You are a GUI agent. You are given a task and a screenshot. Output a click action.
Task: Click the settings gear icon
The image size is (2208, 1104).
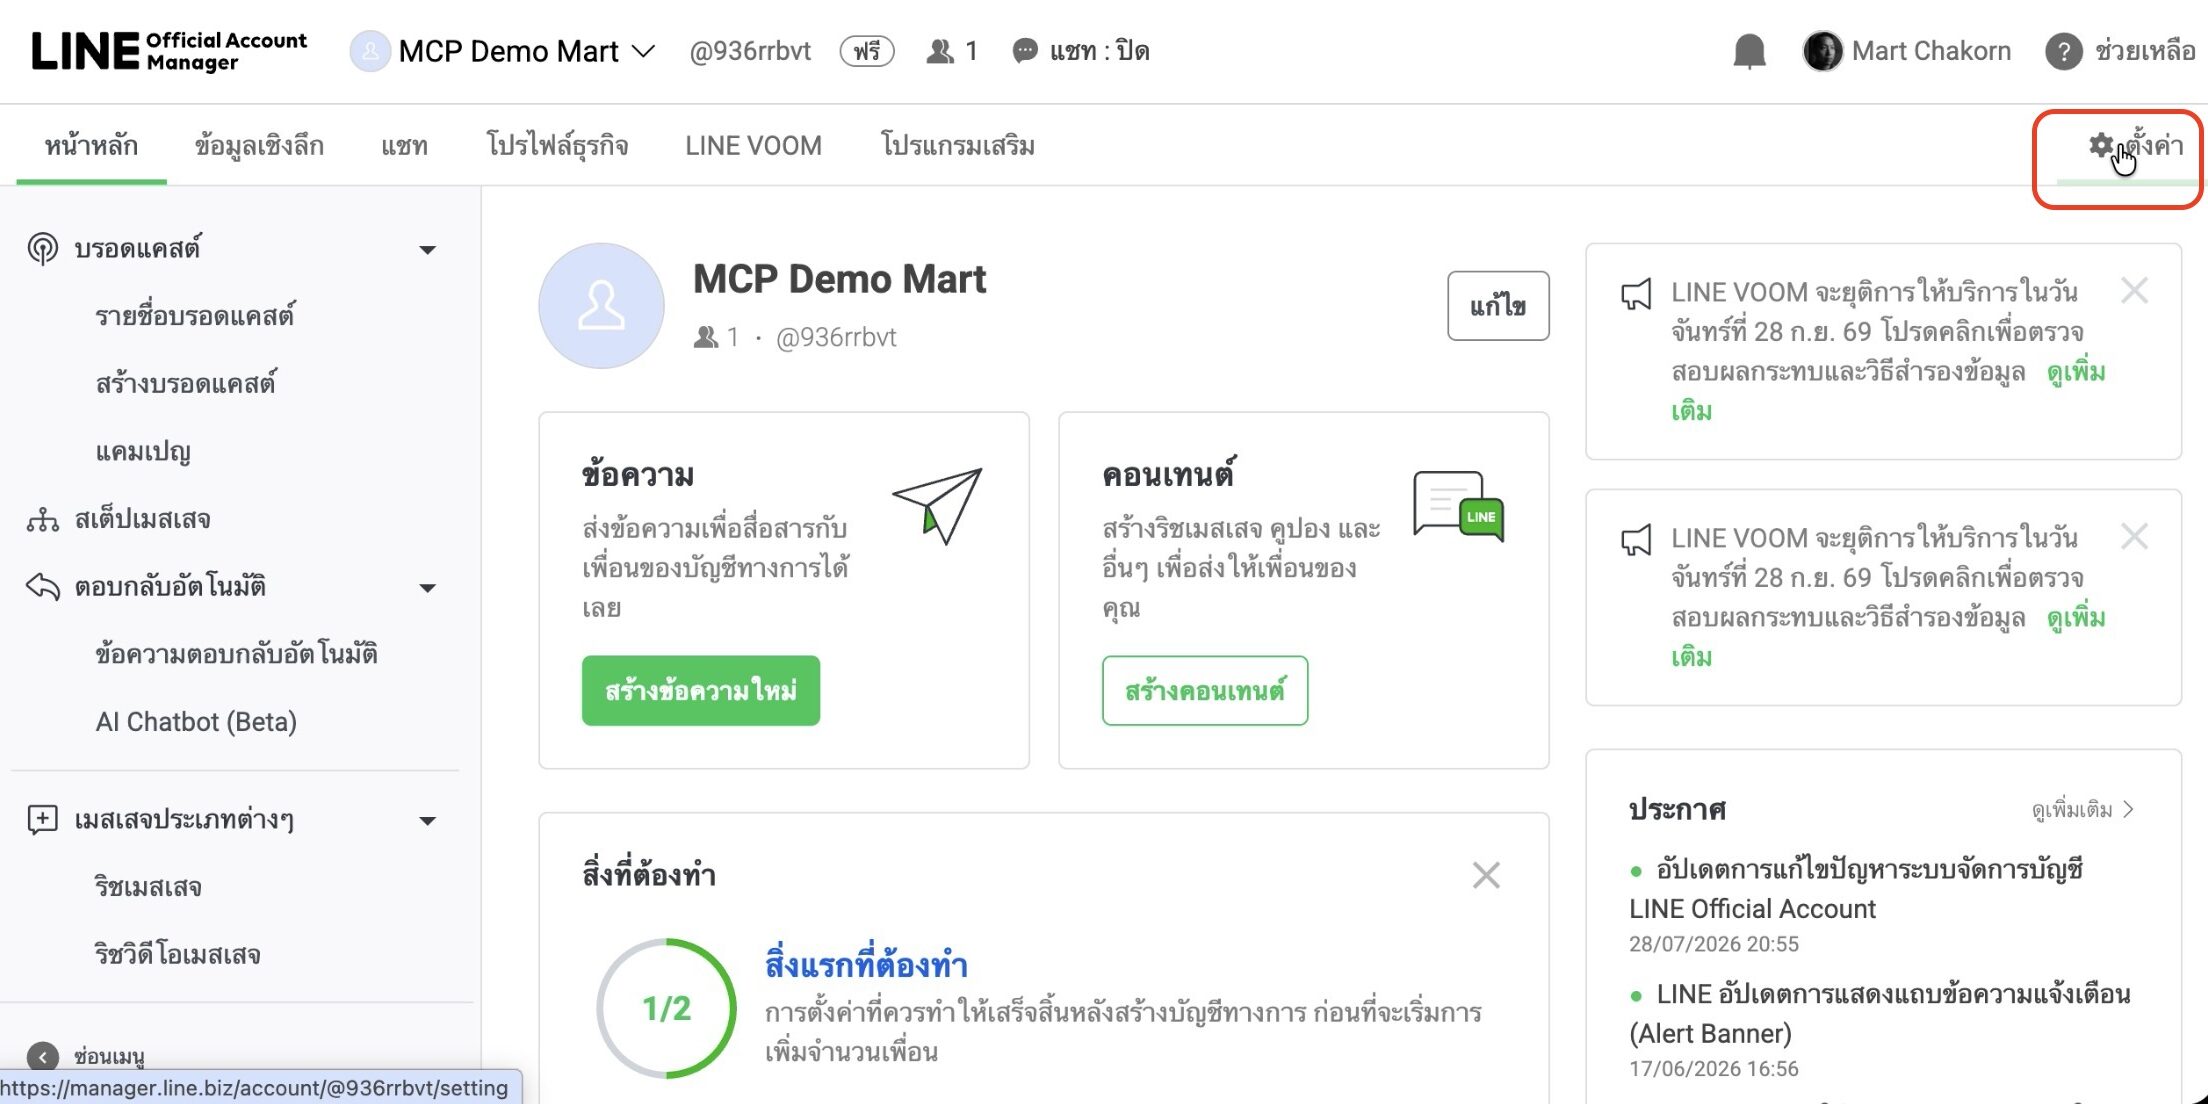point(2101,145)
